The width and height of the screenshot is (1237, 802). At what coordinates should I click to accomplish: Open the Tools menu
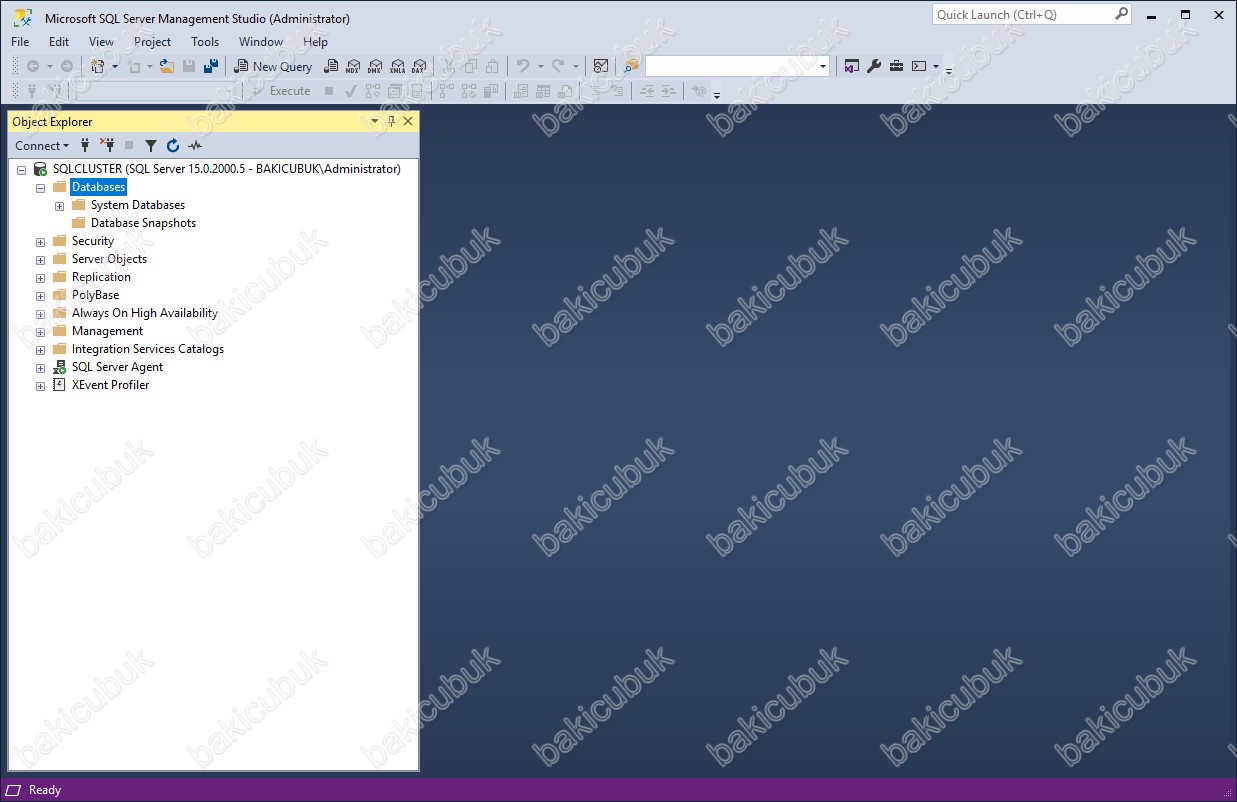(205, 41)
